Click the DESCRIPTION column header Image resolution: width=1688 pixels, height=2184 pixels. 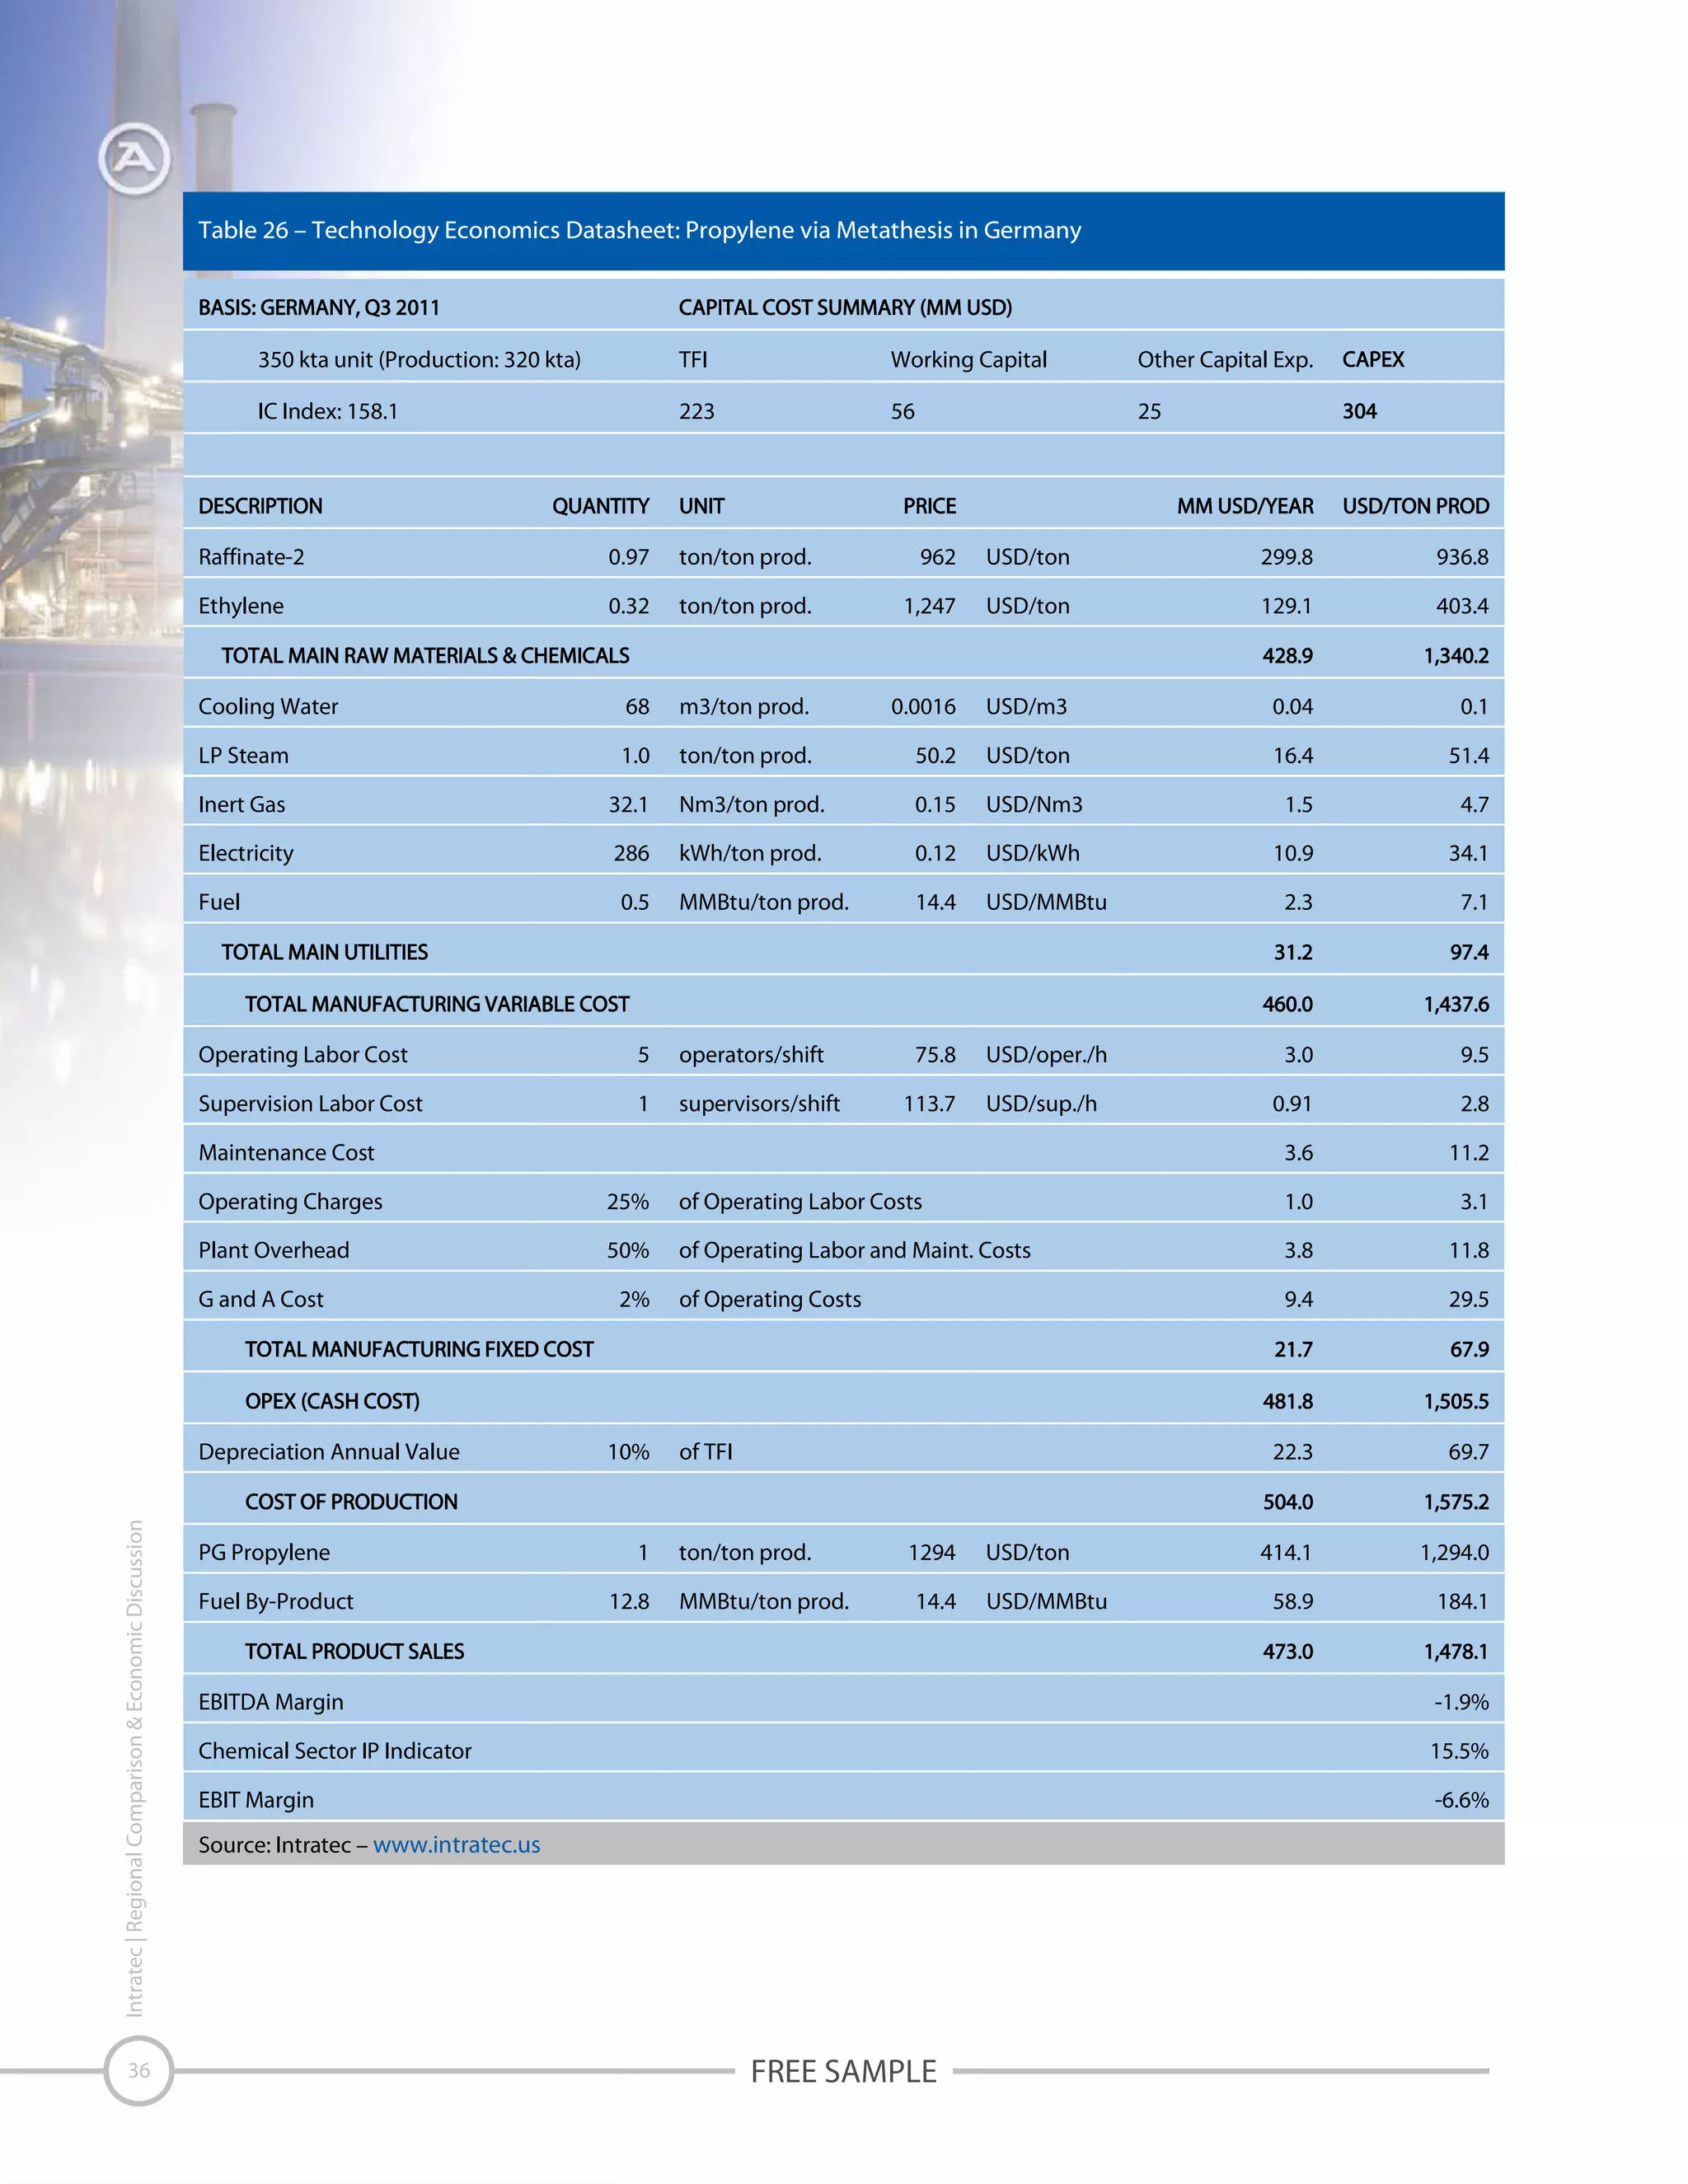(260, 506)
